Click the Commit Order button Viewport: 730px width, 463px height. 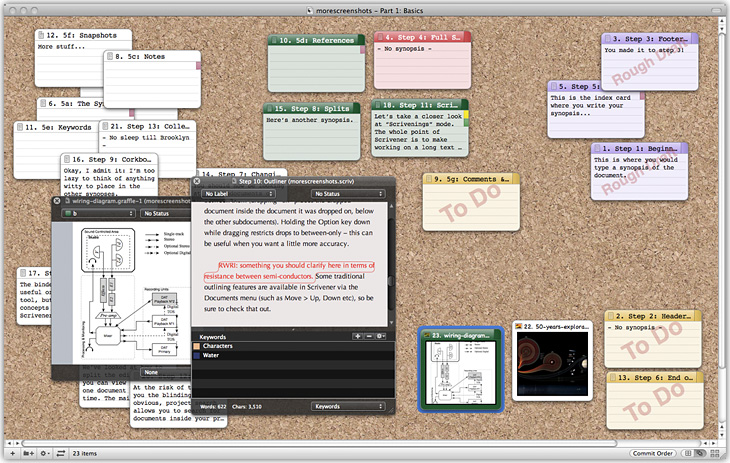(x=652, y=453)
